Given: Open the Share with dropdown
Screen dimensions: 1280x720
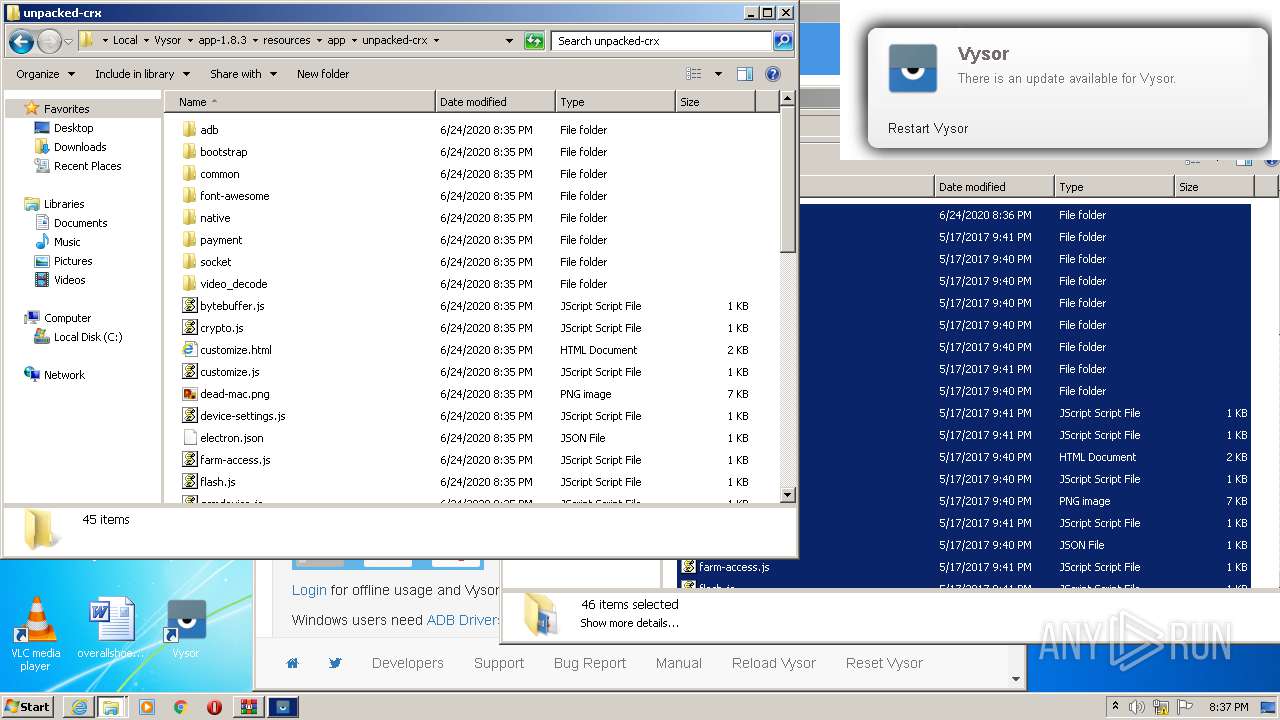Looking at the screenshot, I should (x=242, y=74).
